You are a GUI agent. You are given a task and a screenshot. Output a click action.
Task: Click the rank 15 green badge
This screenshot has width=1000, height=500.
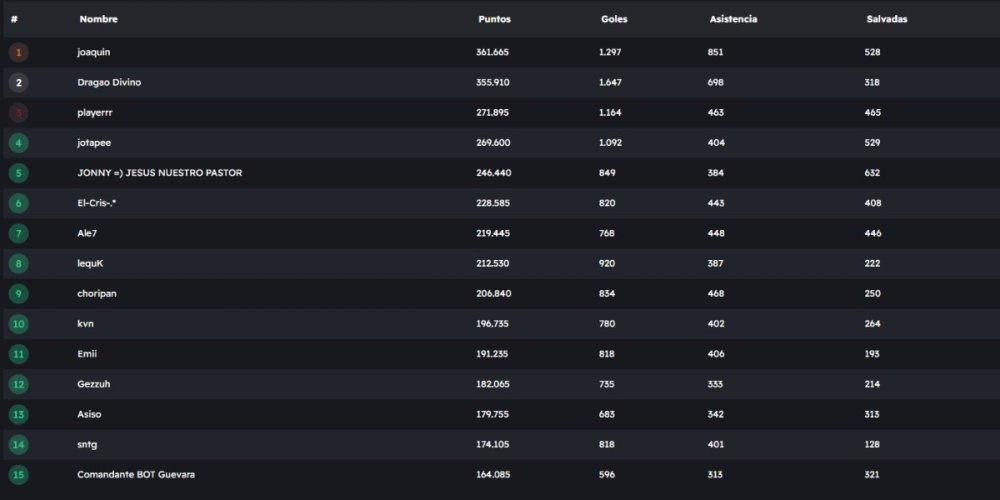coord(18,474)
